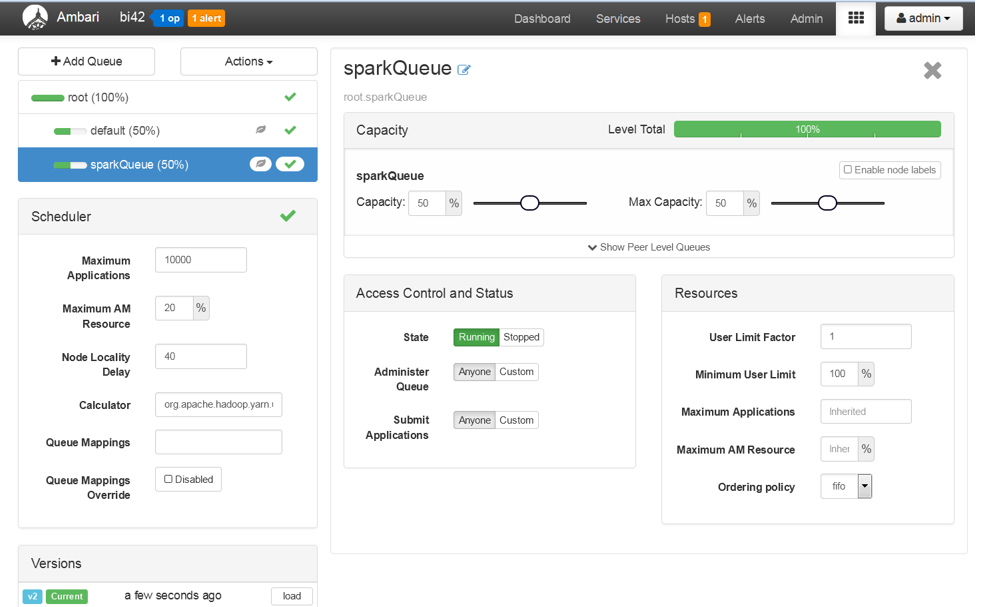Open the Ordering policy fifo dropdown

(x=847, y=486)
